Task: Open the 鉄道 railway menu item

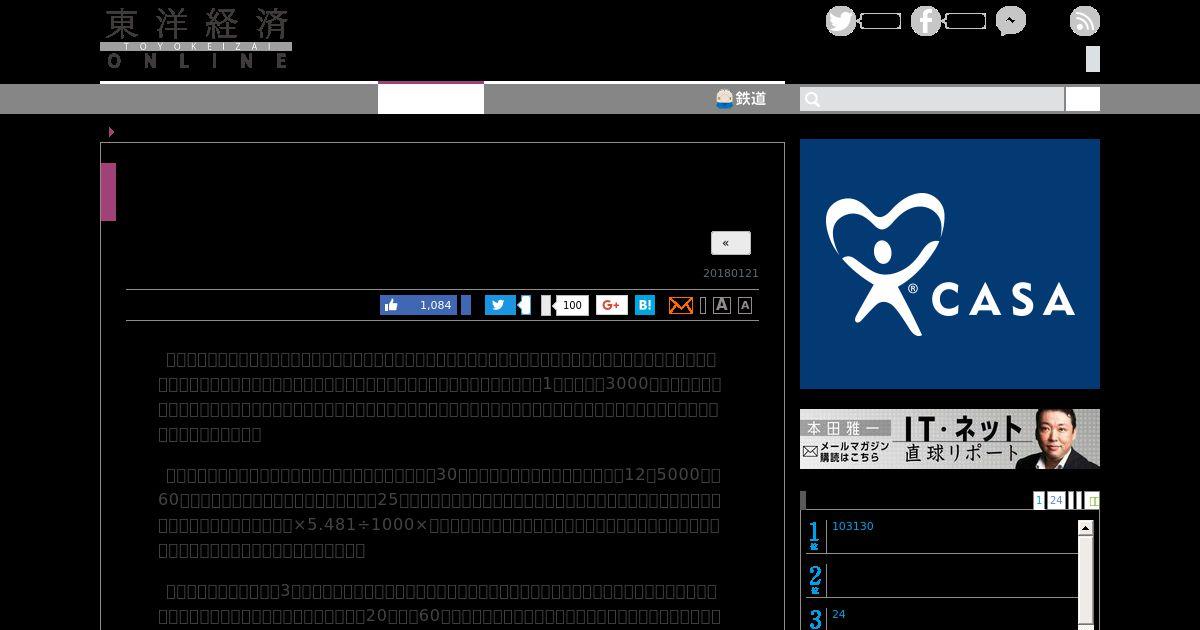Action: point(741,99)
